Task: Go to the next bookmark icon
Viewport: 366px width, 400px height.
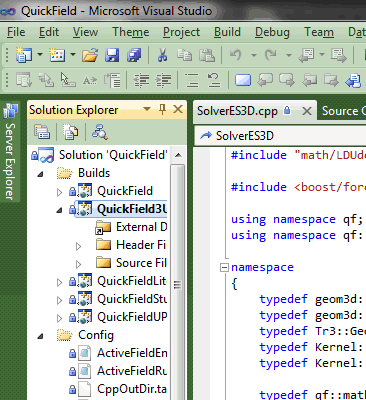Action: (287, 80)
